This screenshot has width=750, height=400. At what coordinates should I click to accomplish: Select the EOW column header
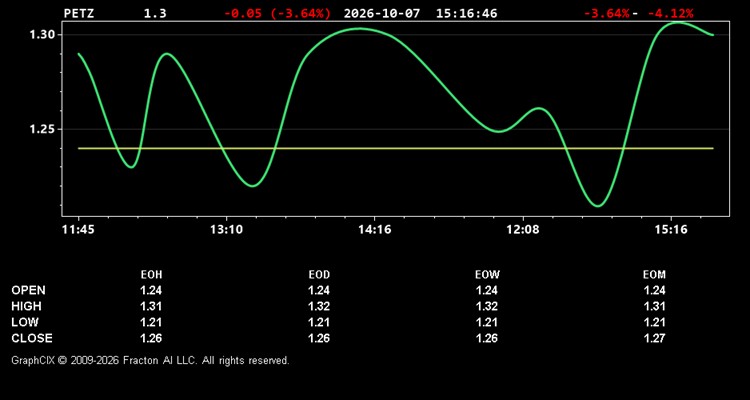click(x=487, y=275)
